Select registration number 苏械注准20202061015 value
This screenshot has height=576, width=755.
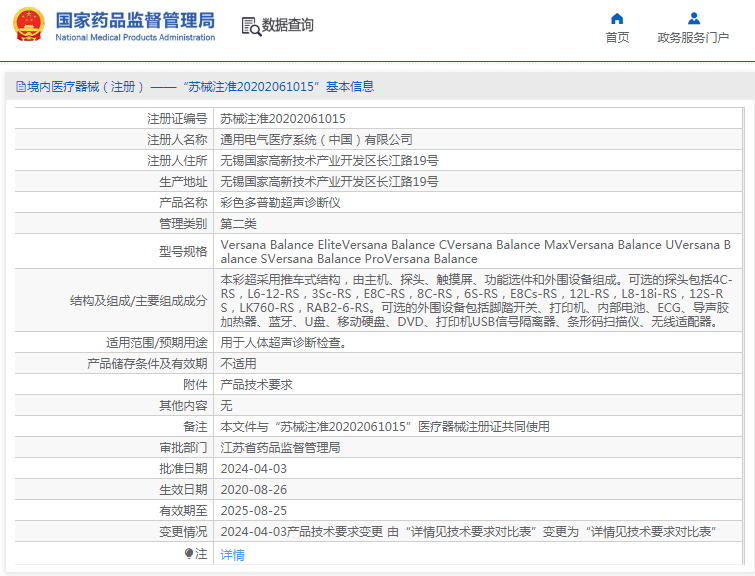pos(283,119)
